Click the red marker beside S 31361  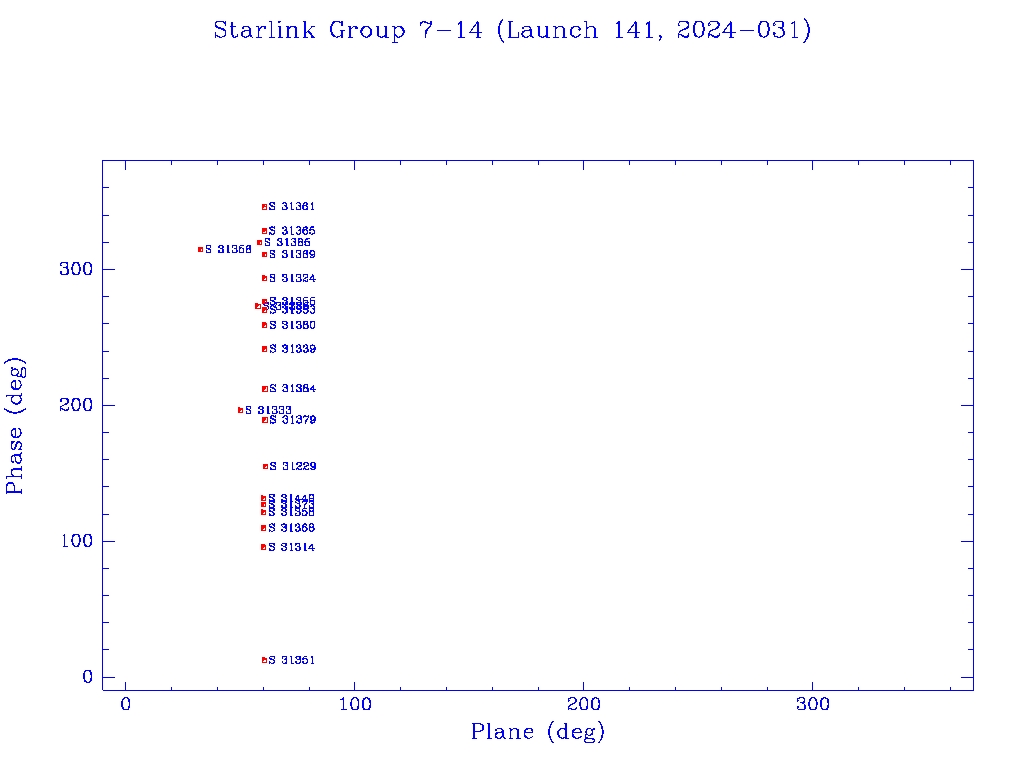(x=264, y=207)
